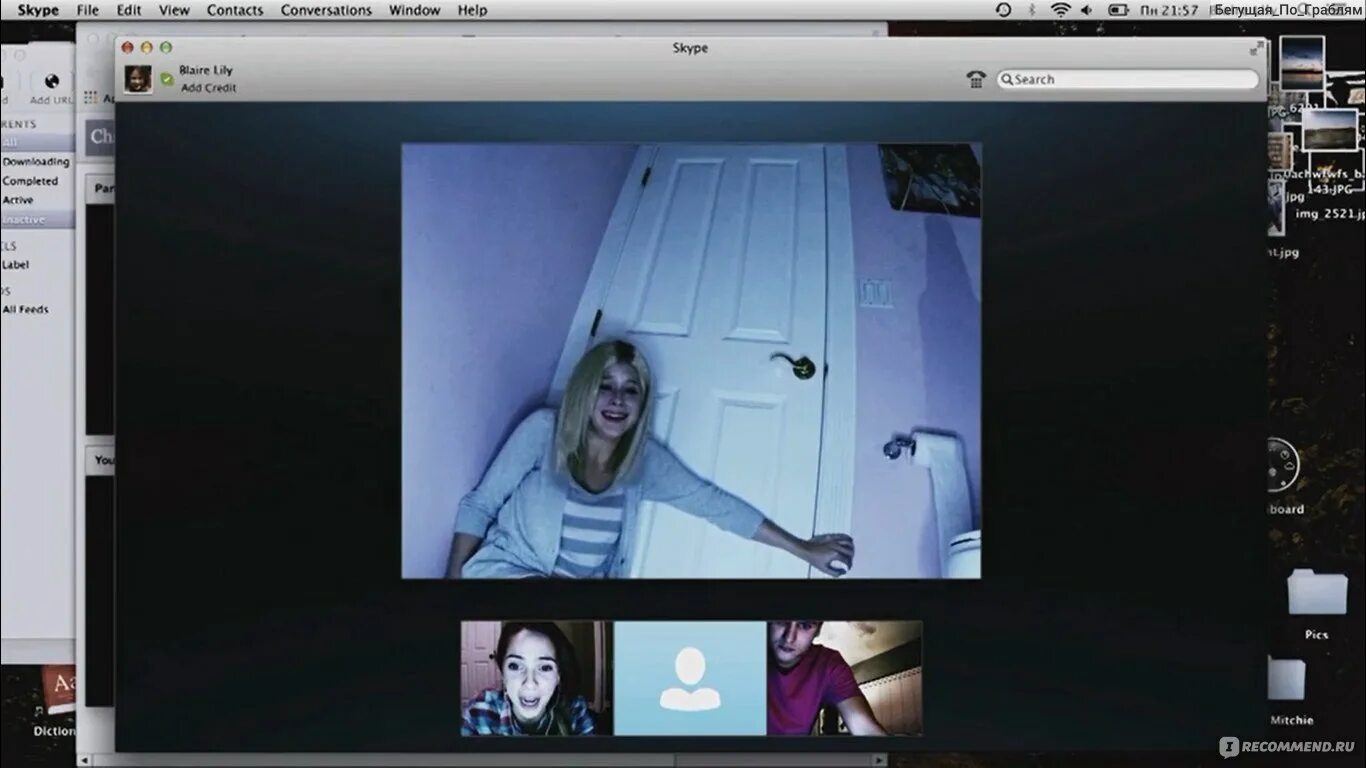The image size is (1366, 768).
Task: Click the Add Credit link
Action: pos(209,88)
